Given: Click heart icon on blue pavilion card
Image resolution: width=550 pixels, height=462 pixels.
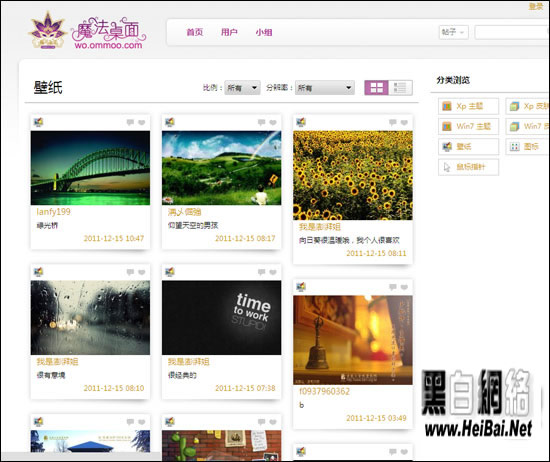Looking at the screenshot, I should pos(142,422).
